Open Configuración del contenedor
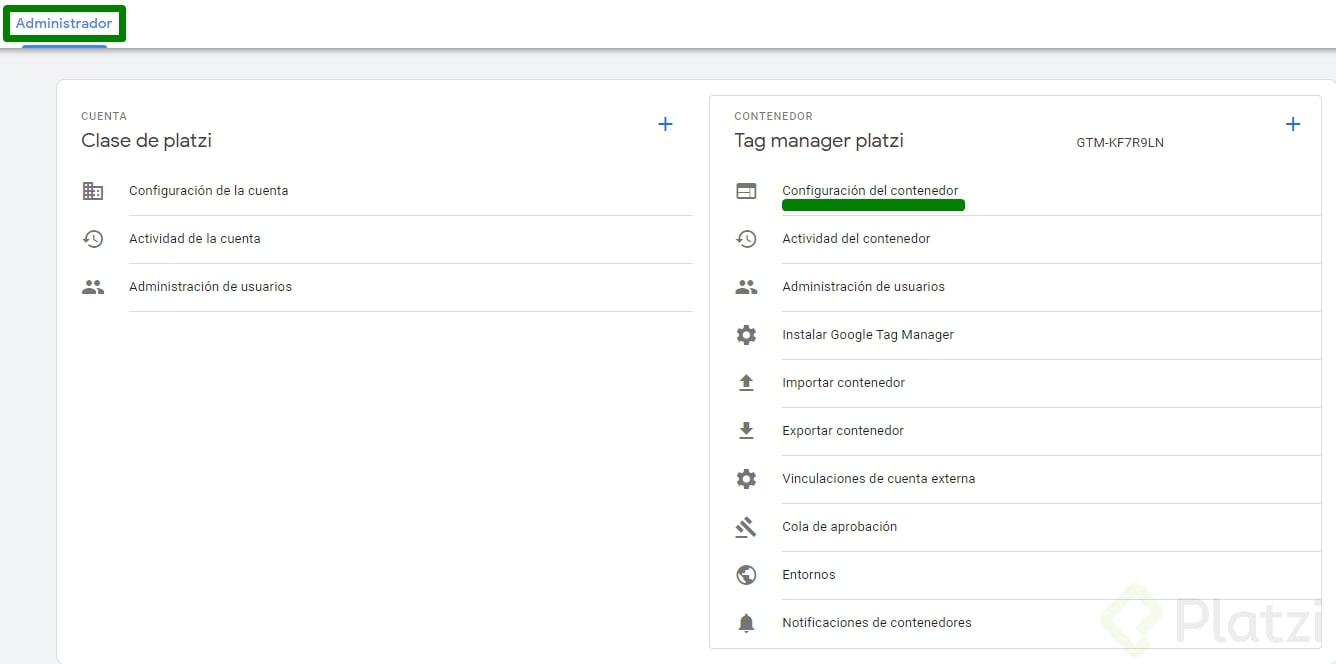1336x664 pixels. click(870, 191)
